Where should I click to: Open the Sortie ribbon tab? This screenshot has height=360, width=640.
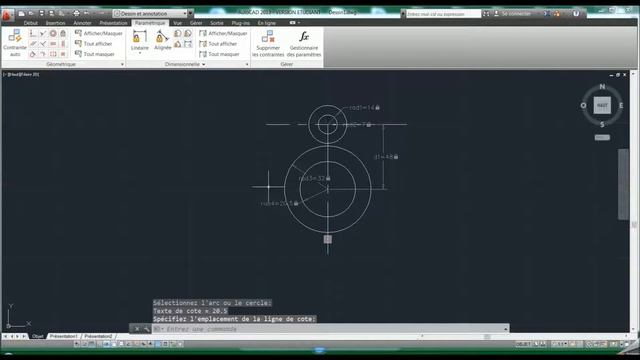217,23
